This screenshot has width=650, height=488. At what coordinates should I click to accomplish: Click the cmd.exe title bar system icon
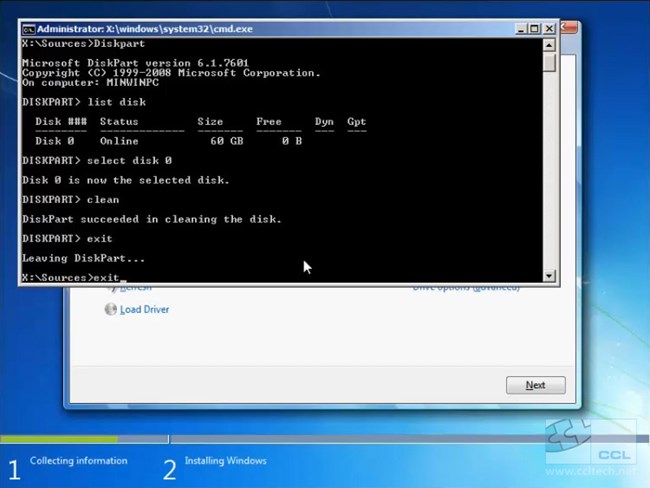(x=29, y=29)
